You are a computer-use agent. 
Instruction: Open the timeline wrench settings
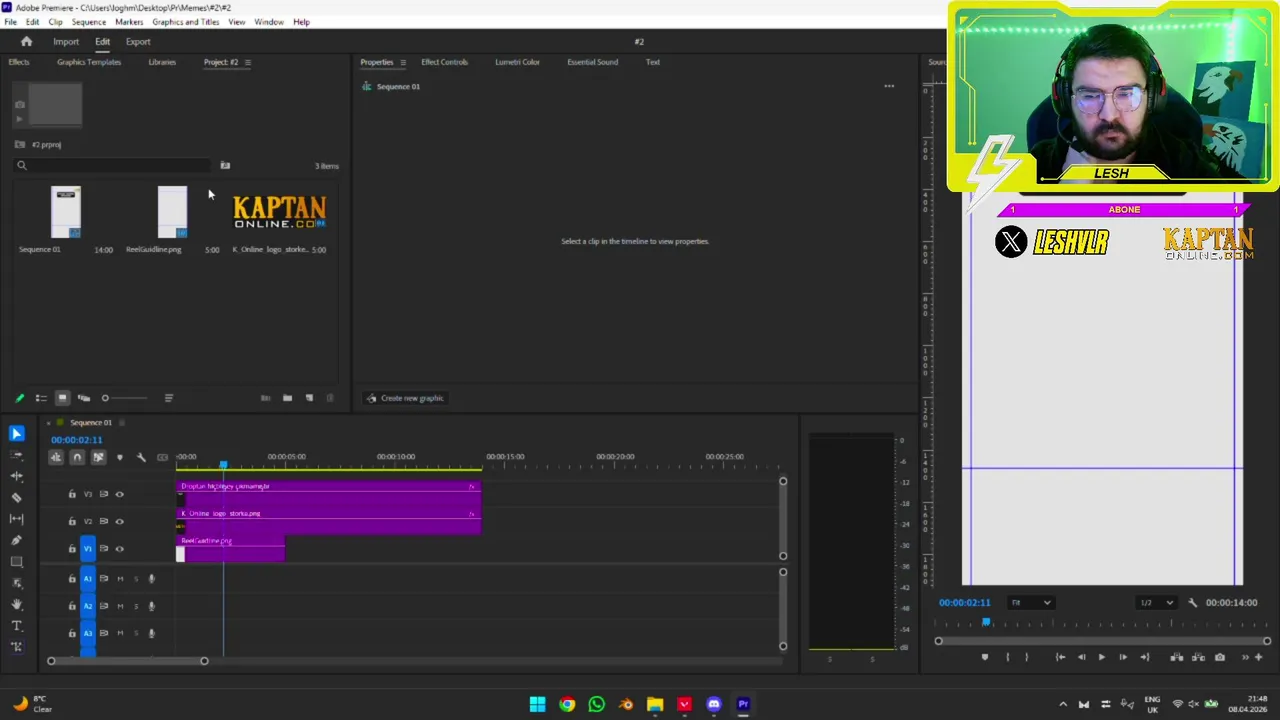(141, 457)
